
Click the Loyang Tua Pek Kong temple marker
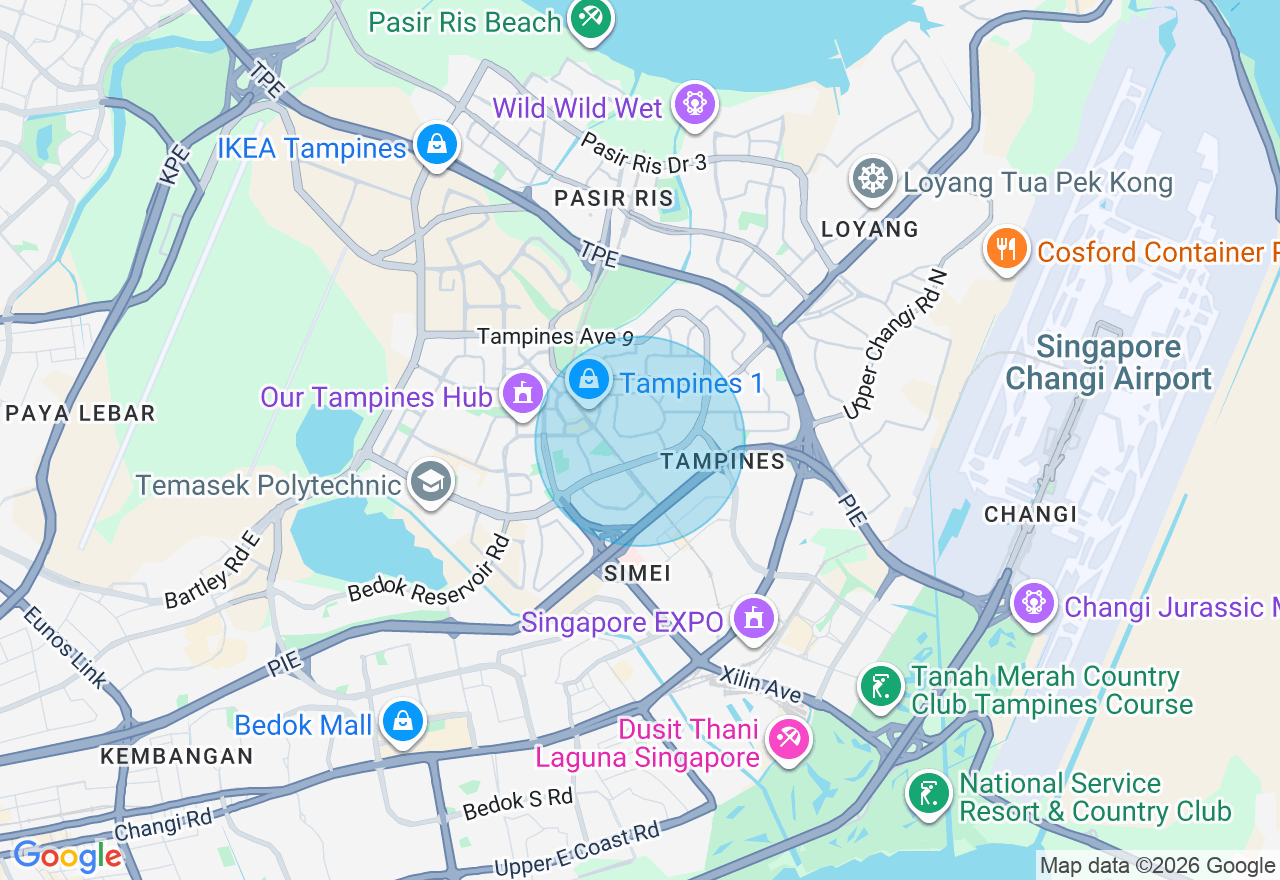point(873,180)
